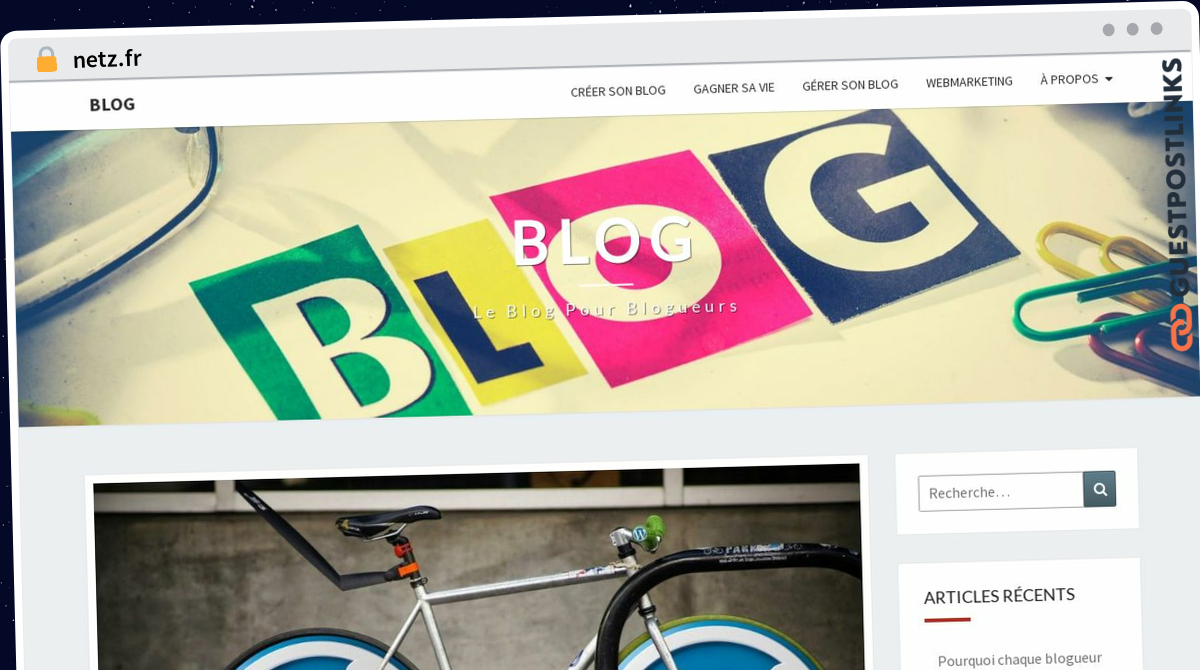Focus the Recherche search input field
The height and width of the screenshot is (670, 1200).
tap(1001, 491)
